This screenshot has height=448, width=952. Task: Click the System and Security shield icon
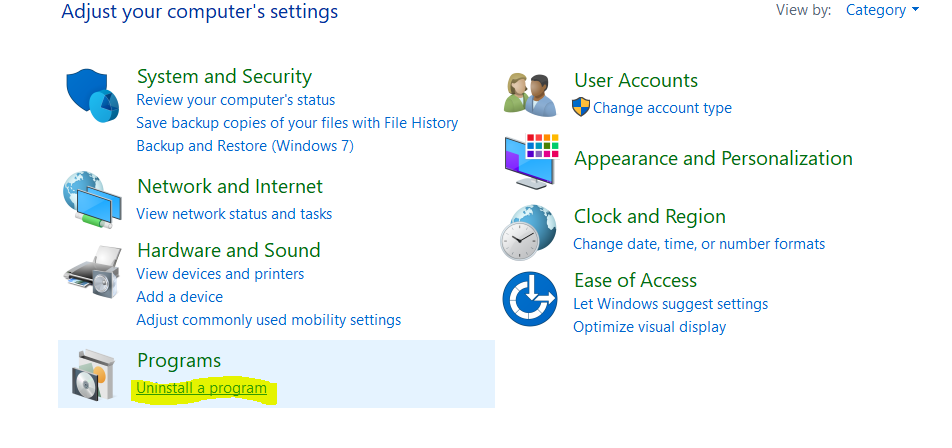(92, 96)
